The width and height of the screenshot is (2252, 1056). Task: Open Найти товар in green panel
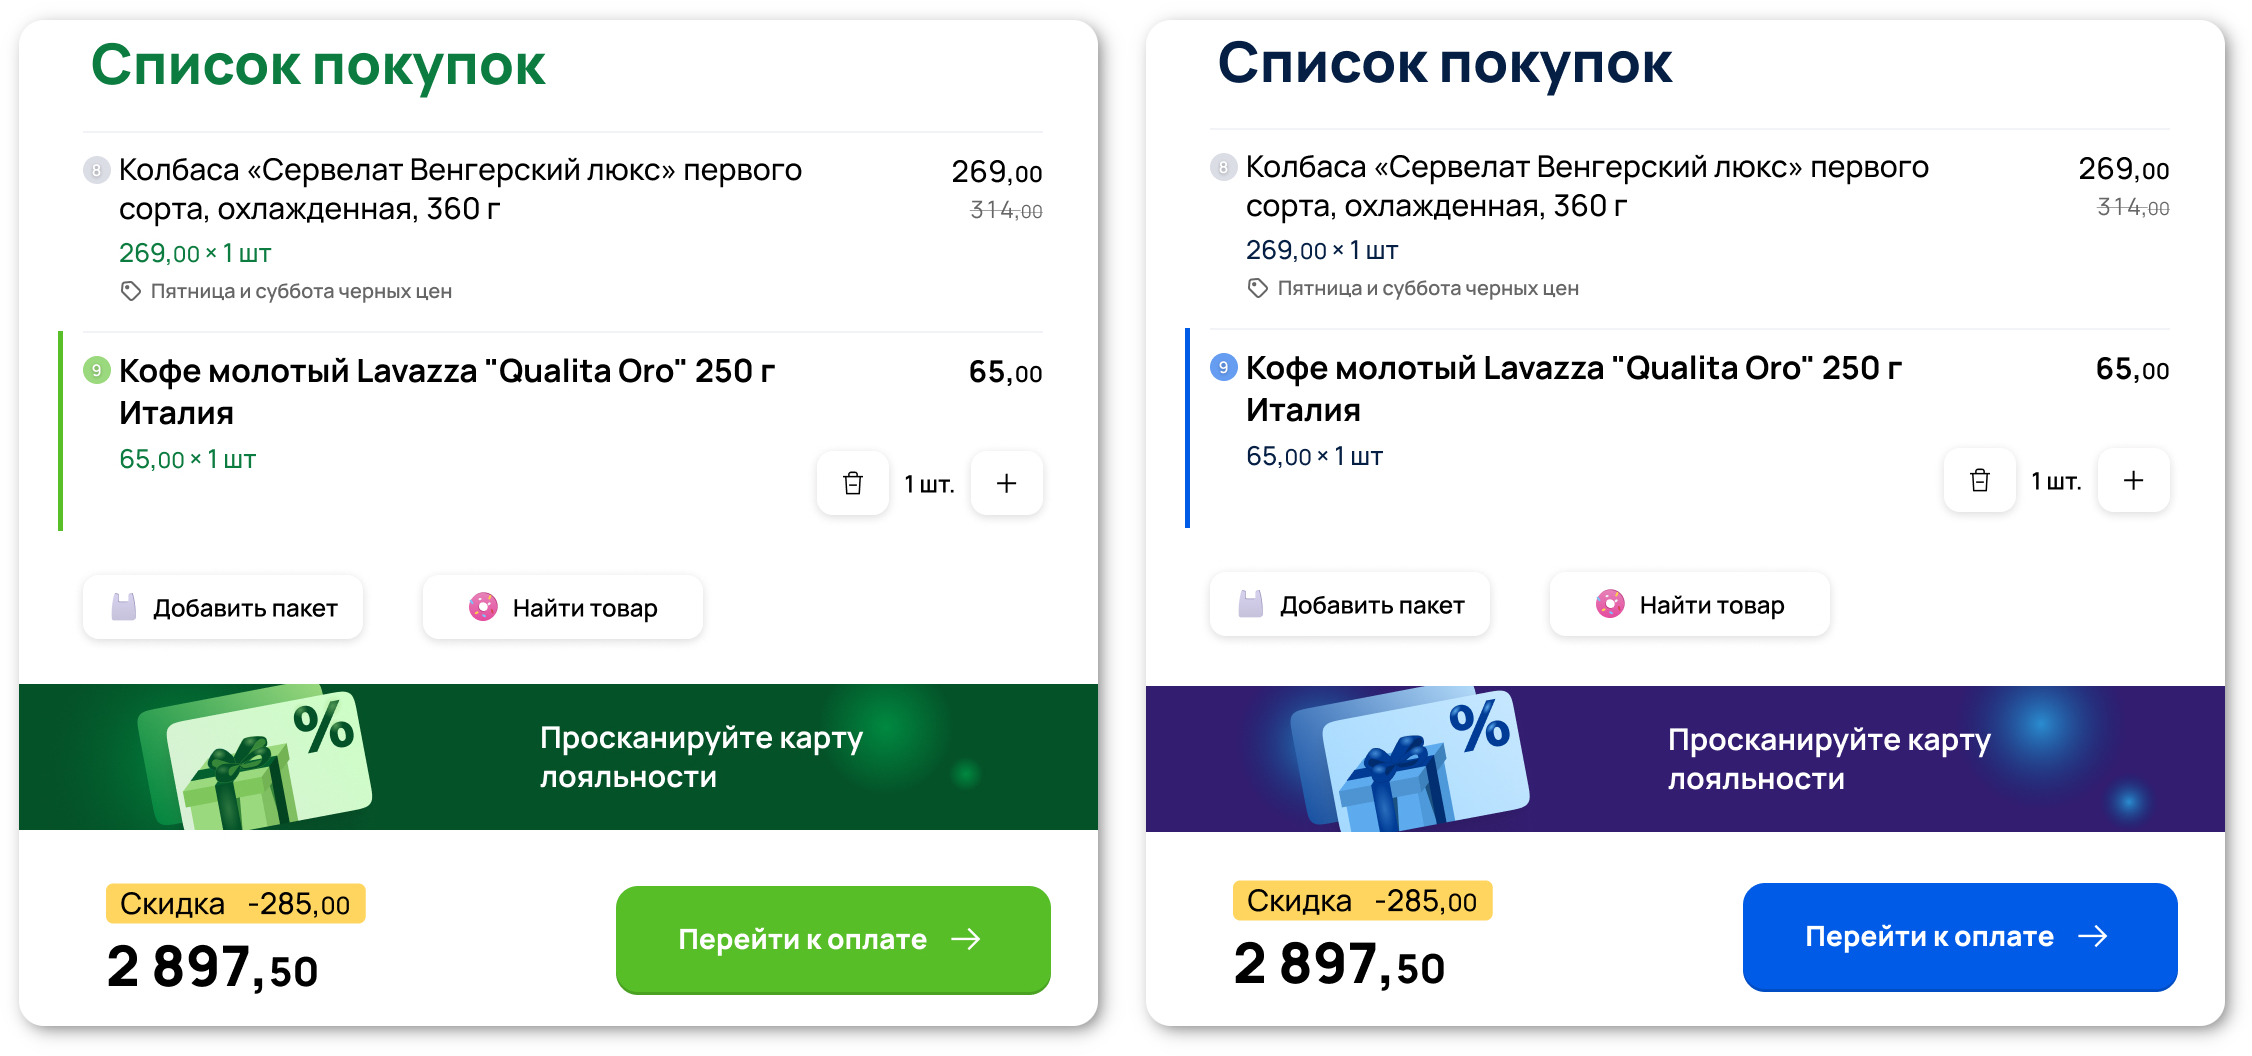[x=563, y=607]
